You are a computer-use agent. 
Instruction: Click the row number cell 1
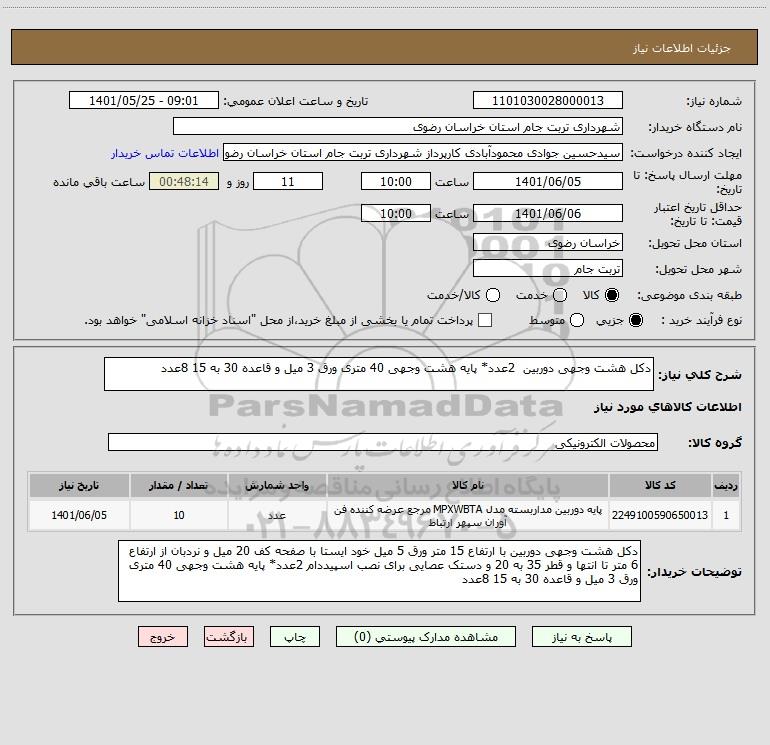point(726,515)
